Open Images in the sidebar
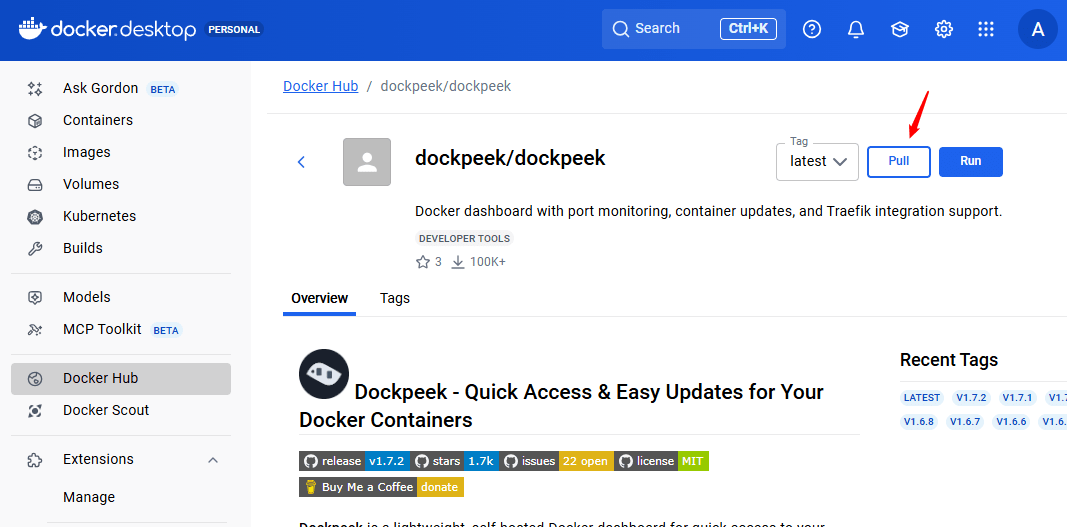This screenshot has height=527, width=1067. point(120,153)
